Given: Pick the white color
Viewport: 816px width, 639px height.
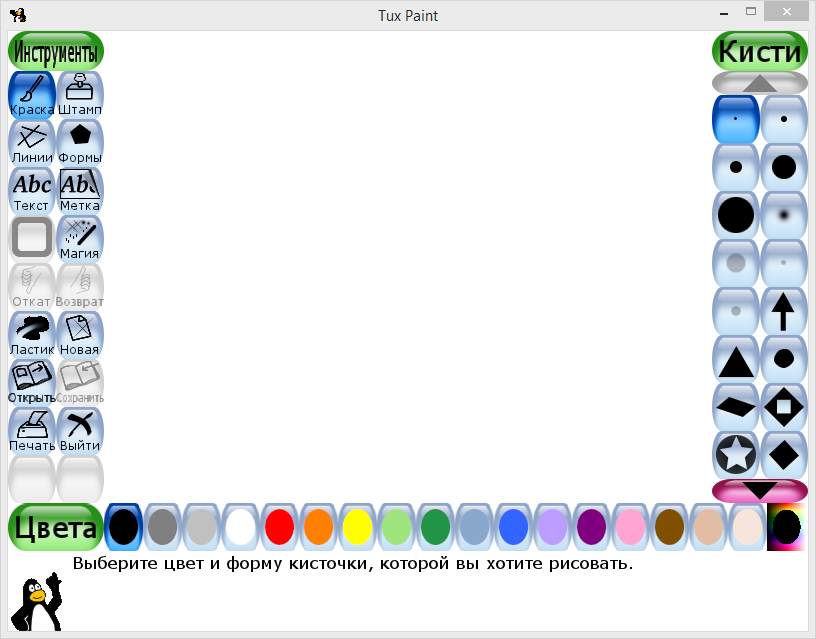Looking at the screenshot, I should point(240,527).
